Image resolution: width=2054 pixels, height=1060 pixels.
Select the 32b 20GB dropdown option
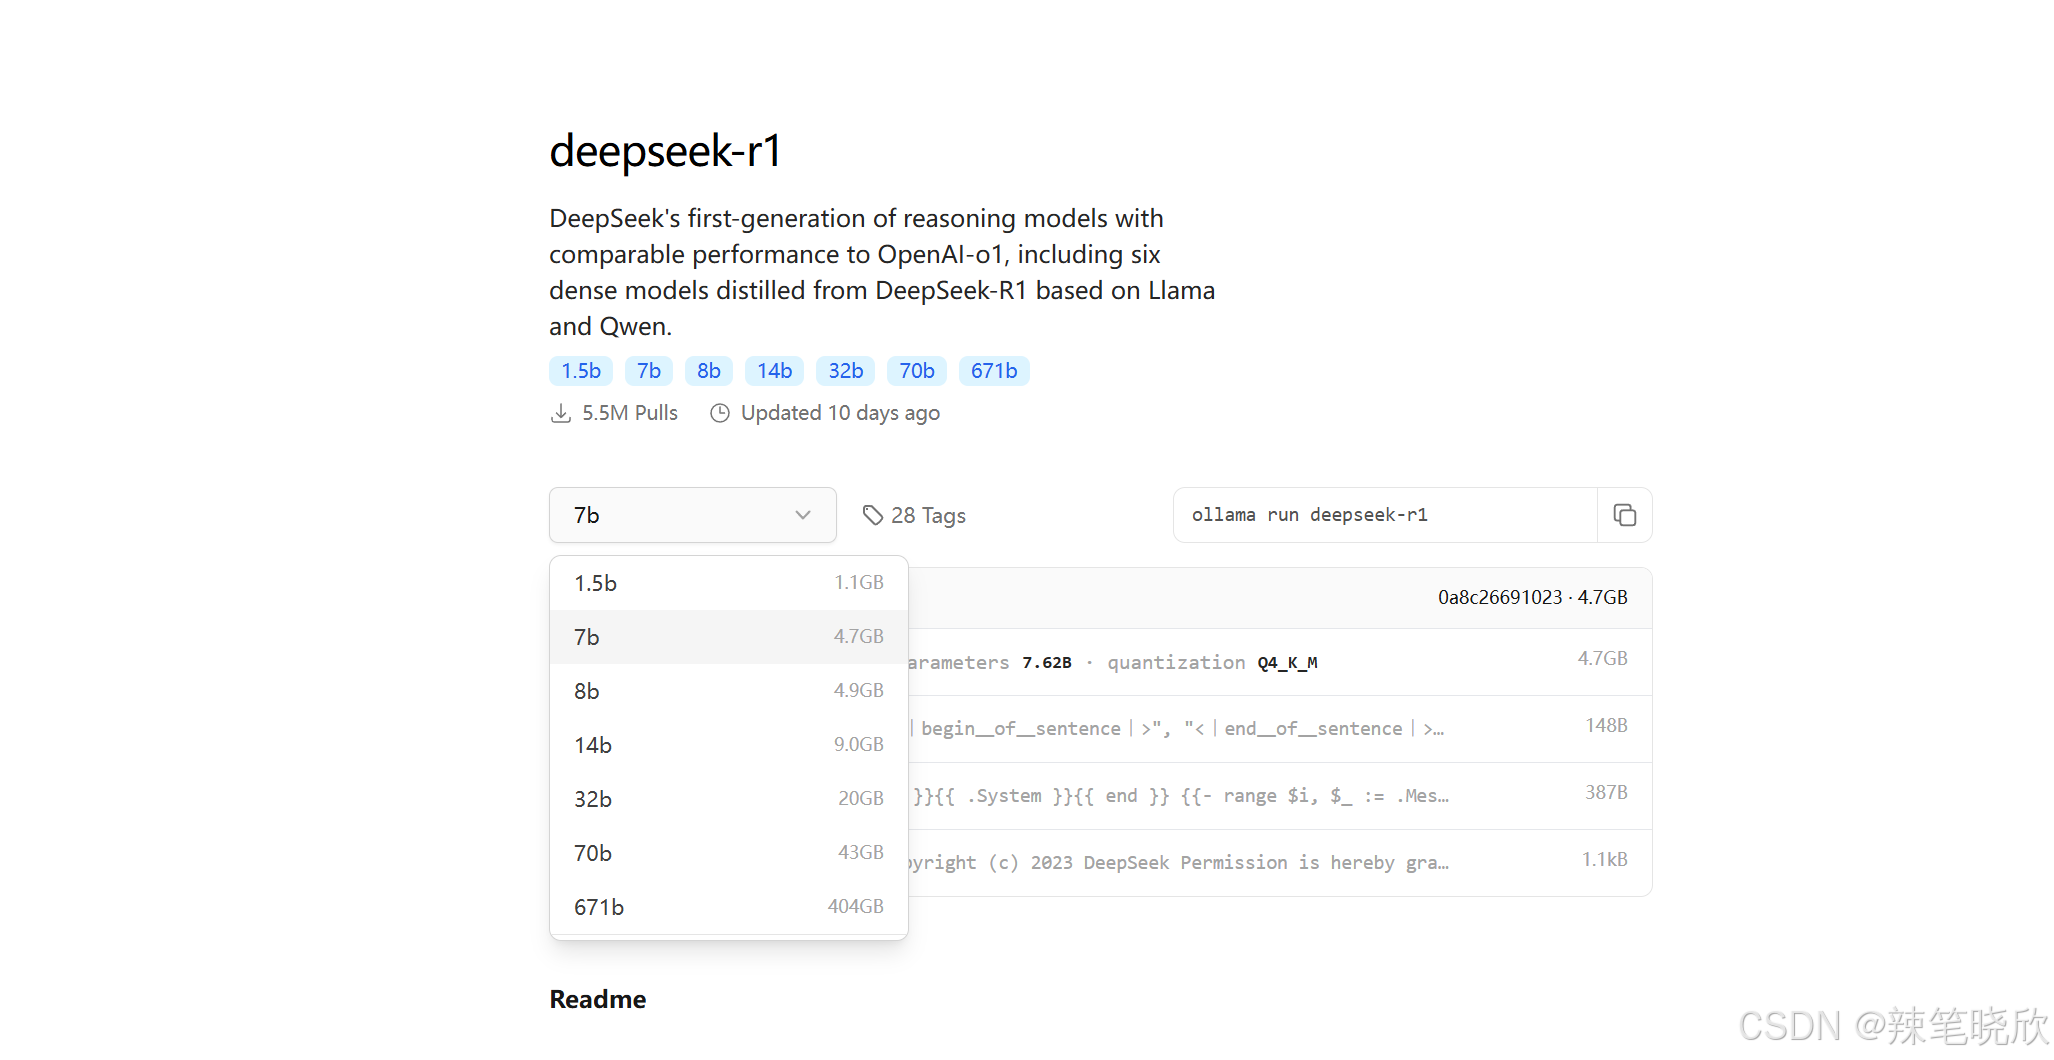(x=729, y=799)
